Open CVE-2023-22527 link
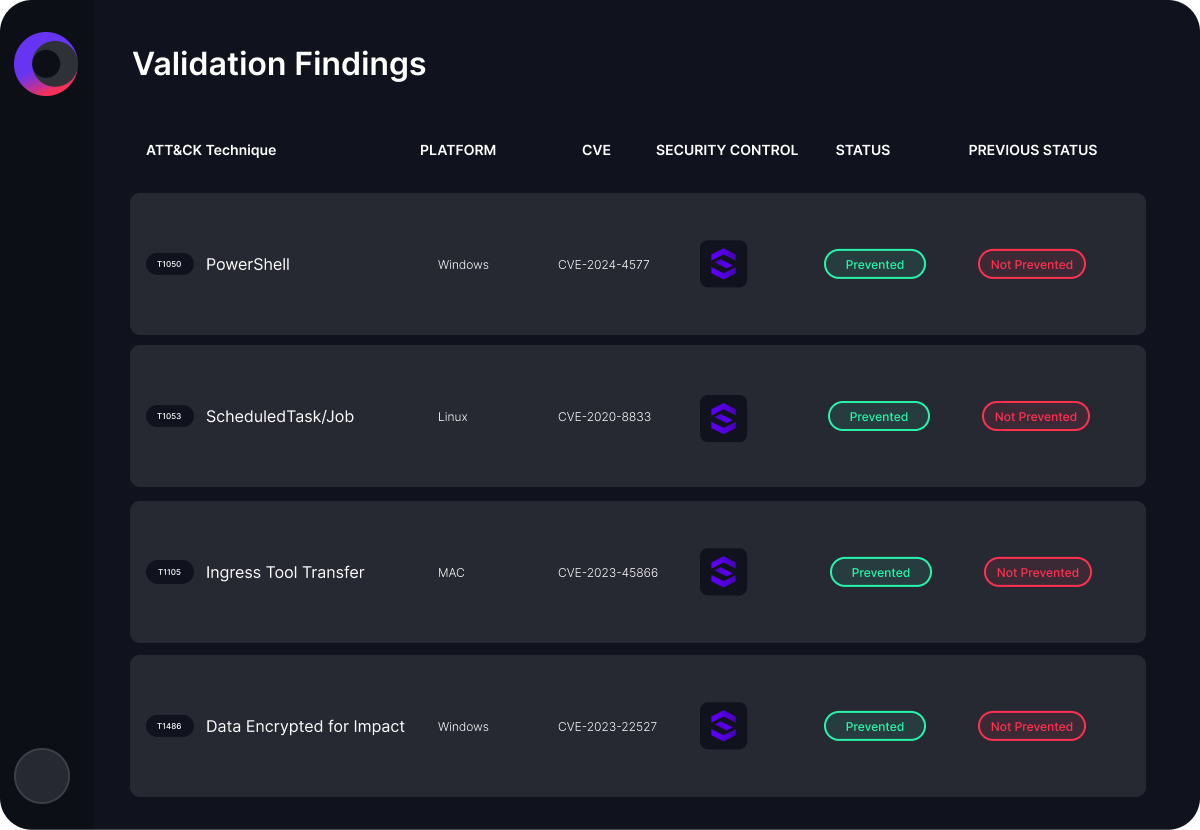 coord(608,727)
